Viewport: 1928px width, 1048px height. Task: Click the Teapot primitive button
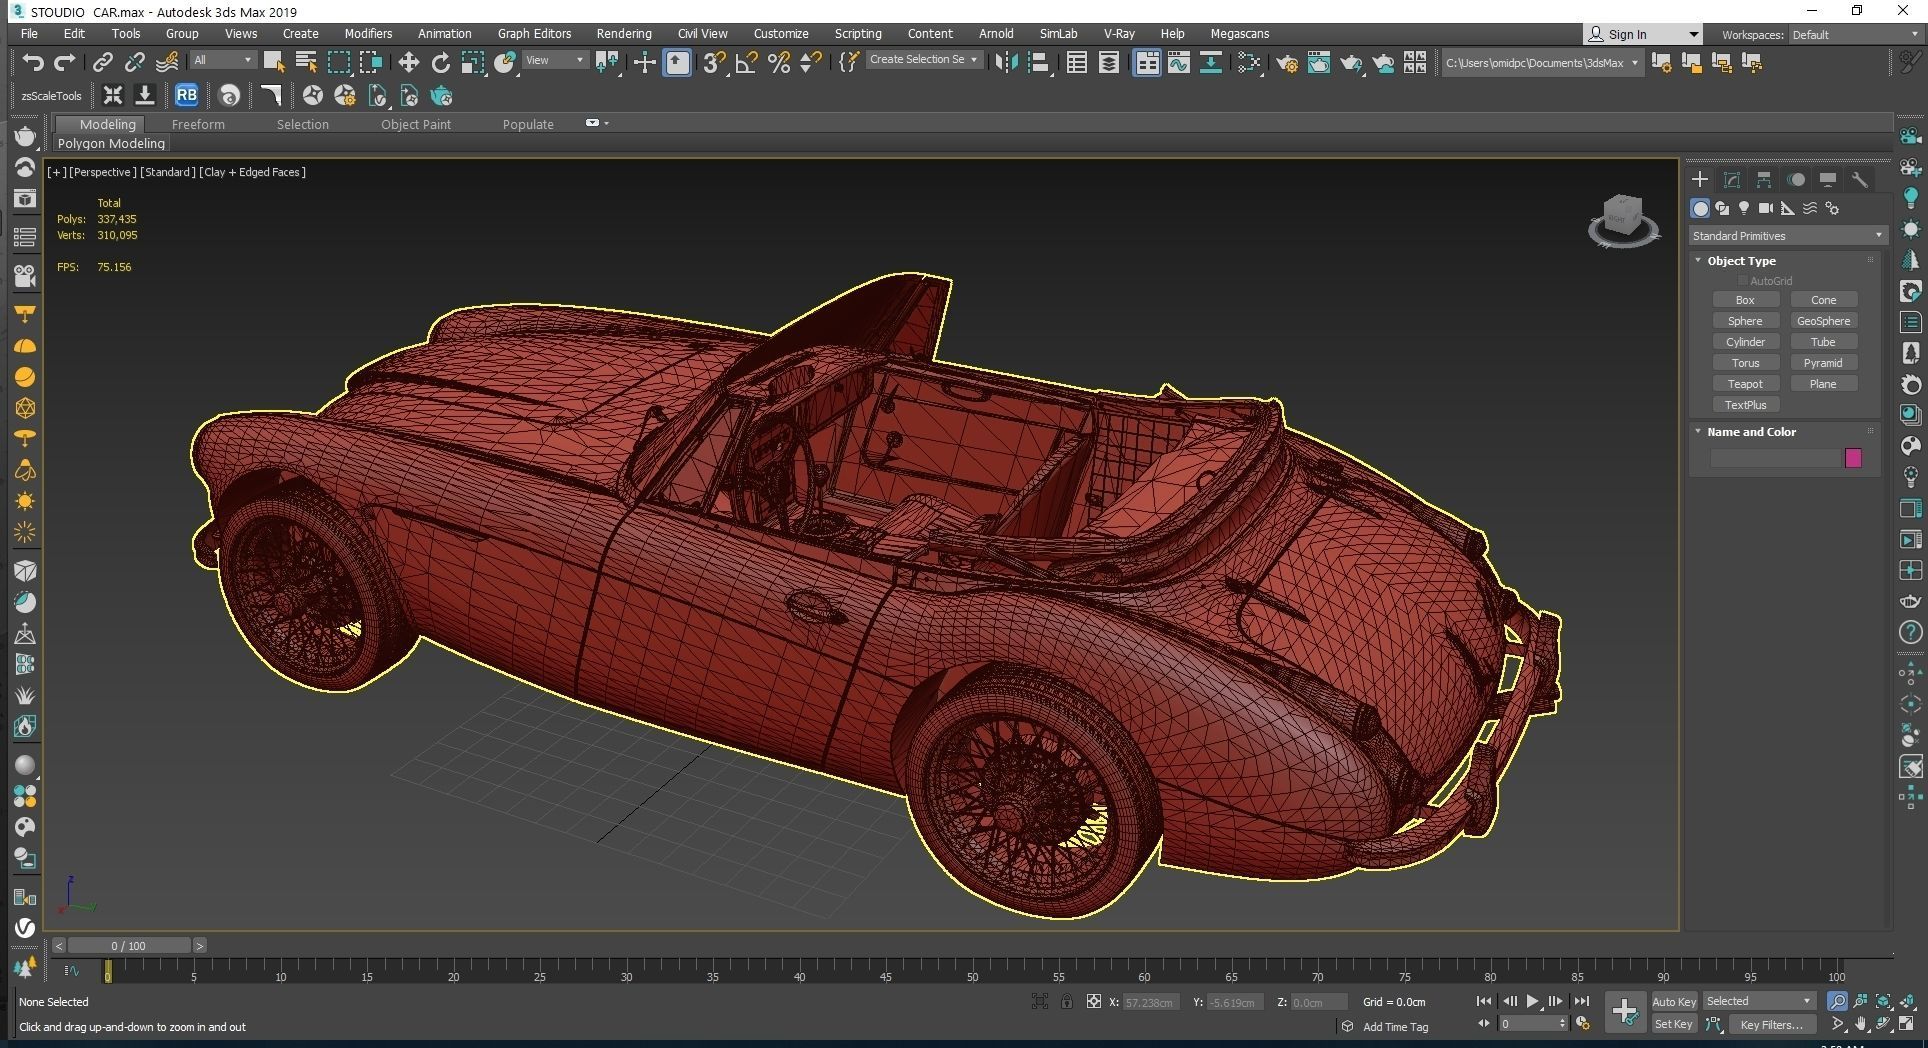click(x=1745, y=383)
